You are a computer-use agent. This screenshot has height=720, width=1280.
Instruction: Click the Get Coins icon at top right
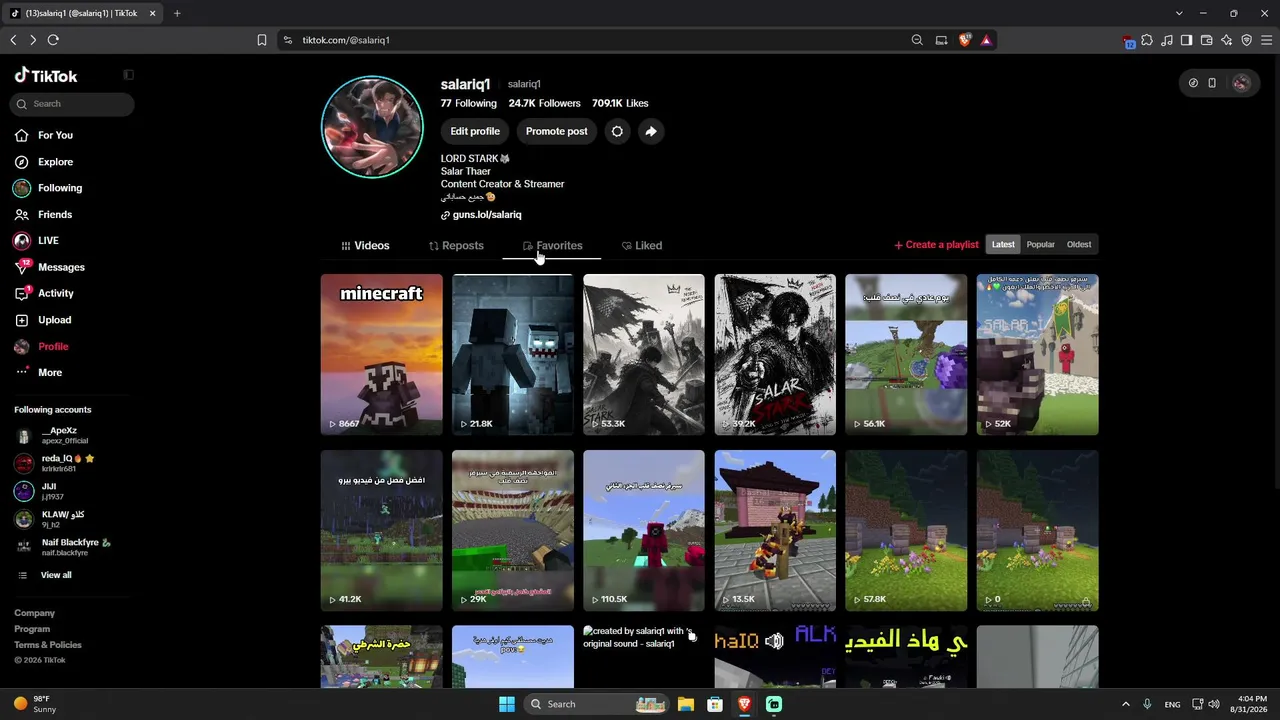coord(1193,83)
